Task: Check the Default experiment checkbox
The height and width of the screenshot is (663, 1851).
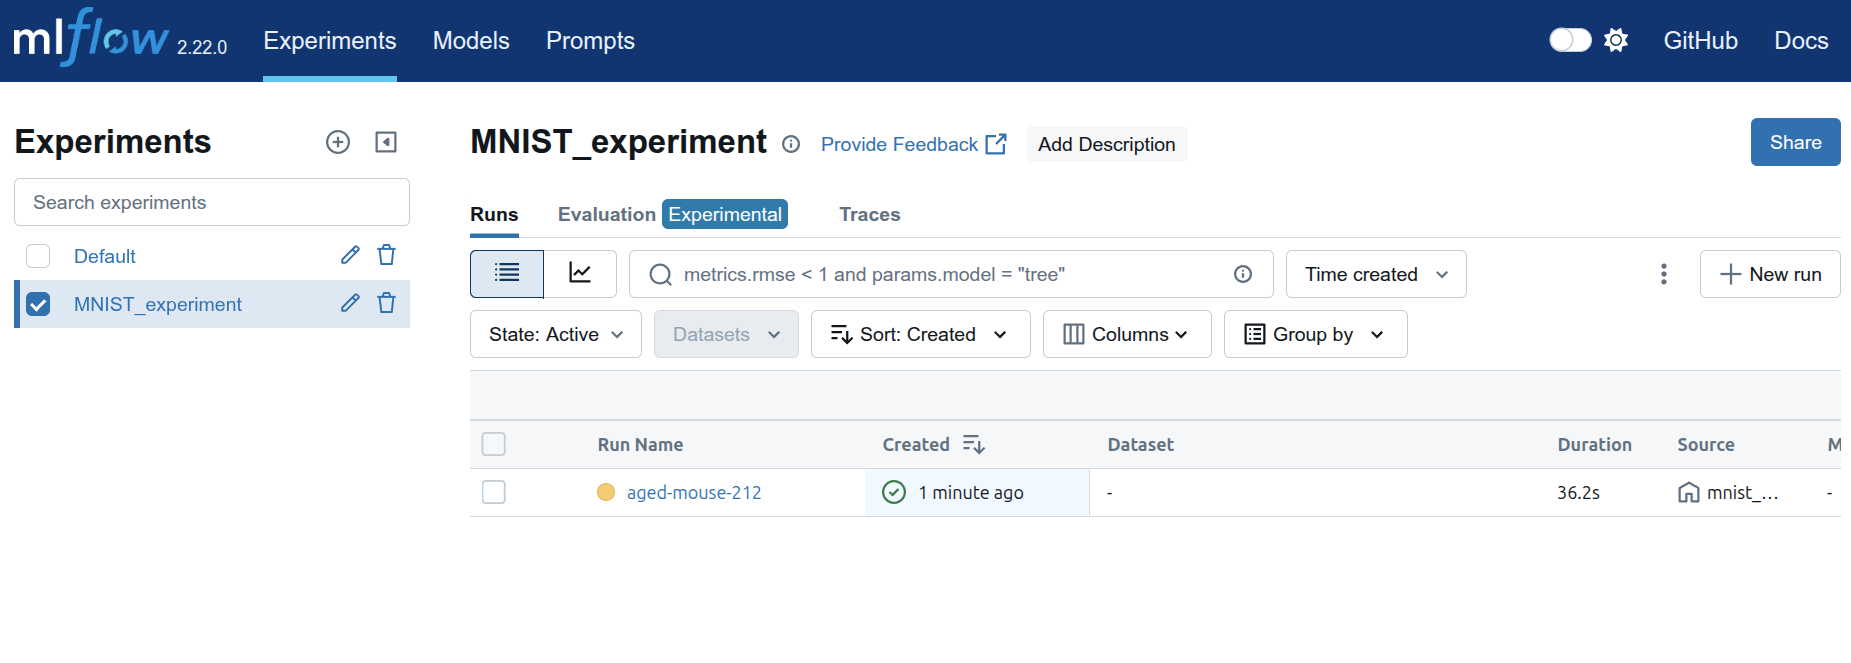Action: (38, 256)
